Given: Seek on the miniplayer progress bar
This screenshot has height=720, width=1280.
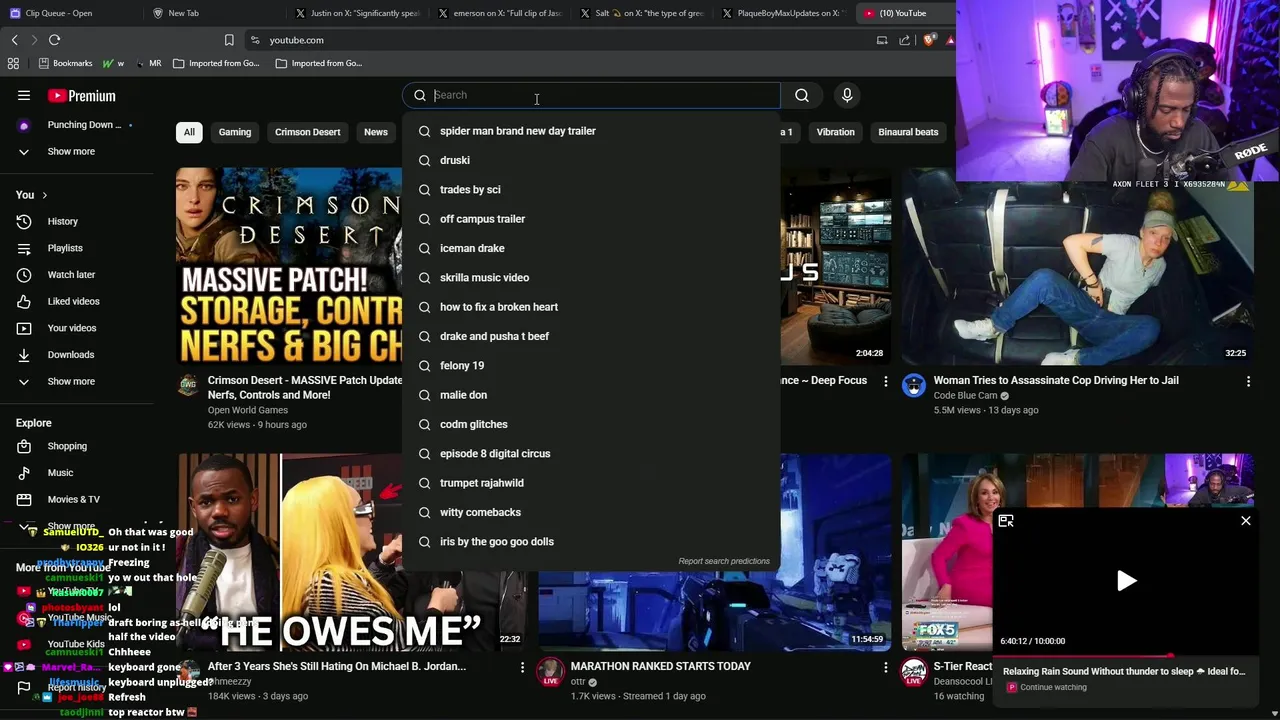Looking at the screenshot, I should [1126, 657].
